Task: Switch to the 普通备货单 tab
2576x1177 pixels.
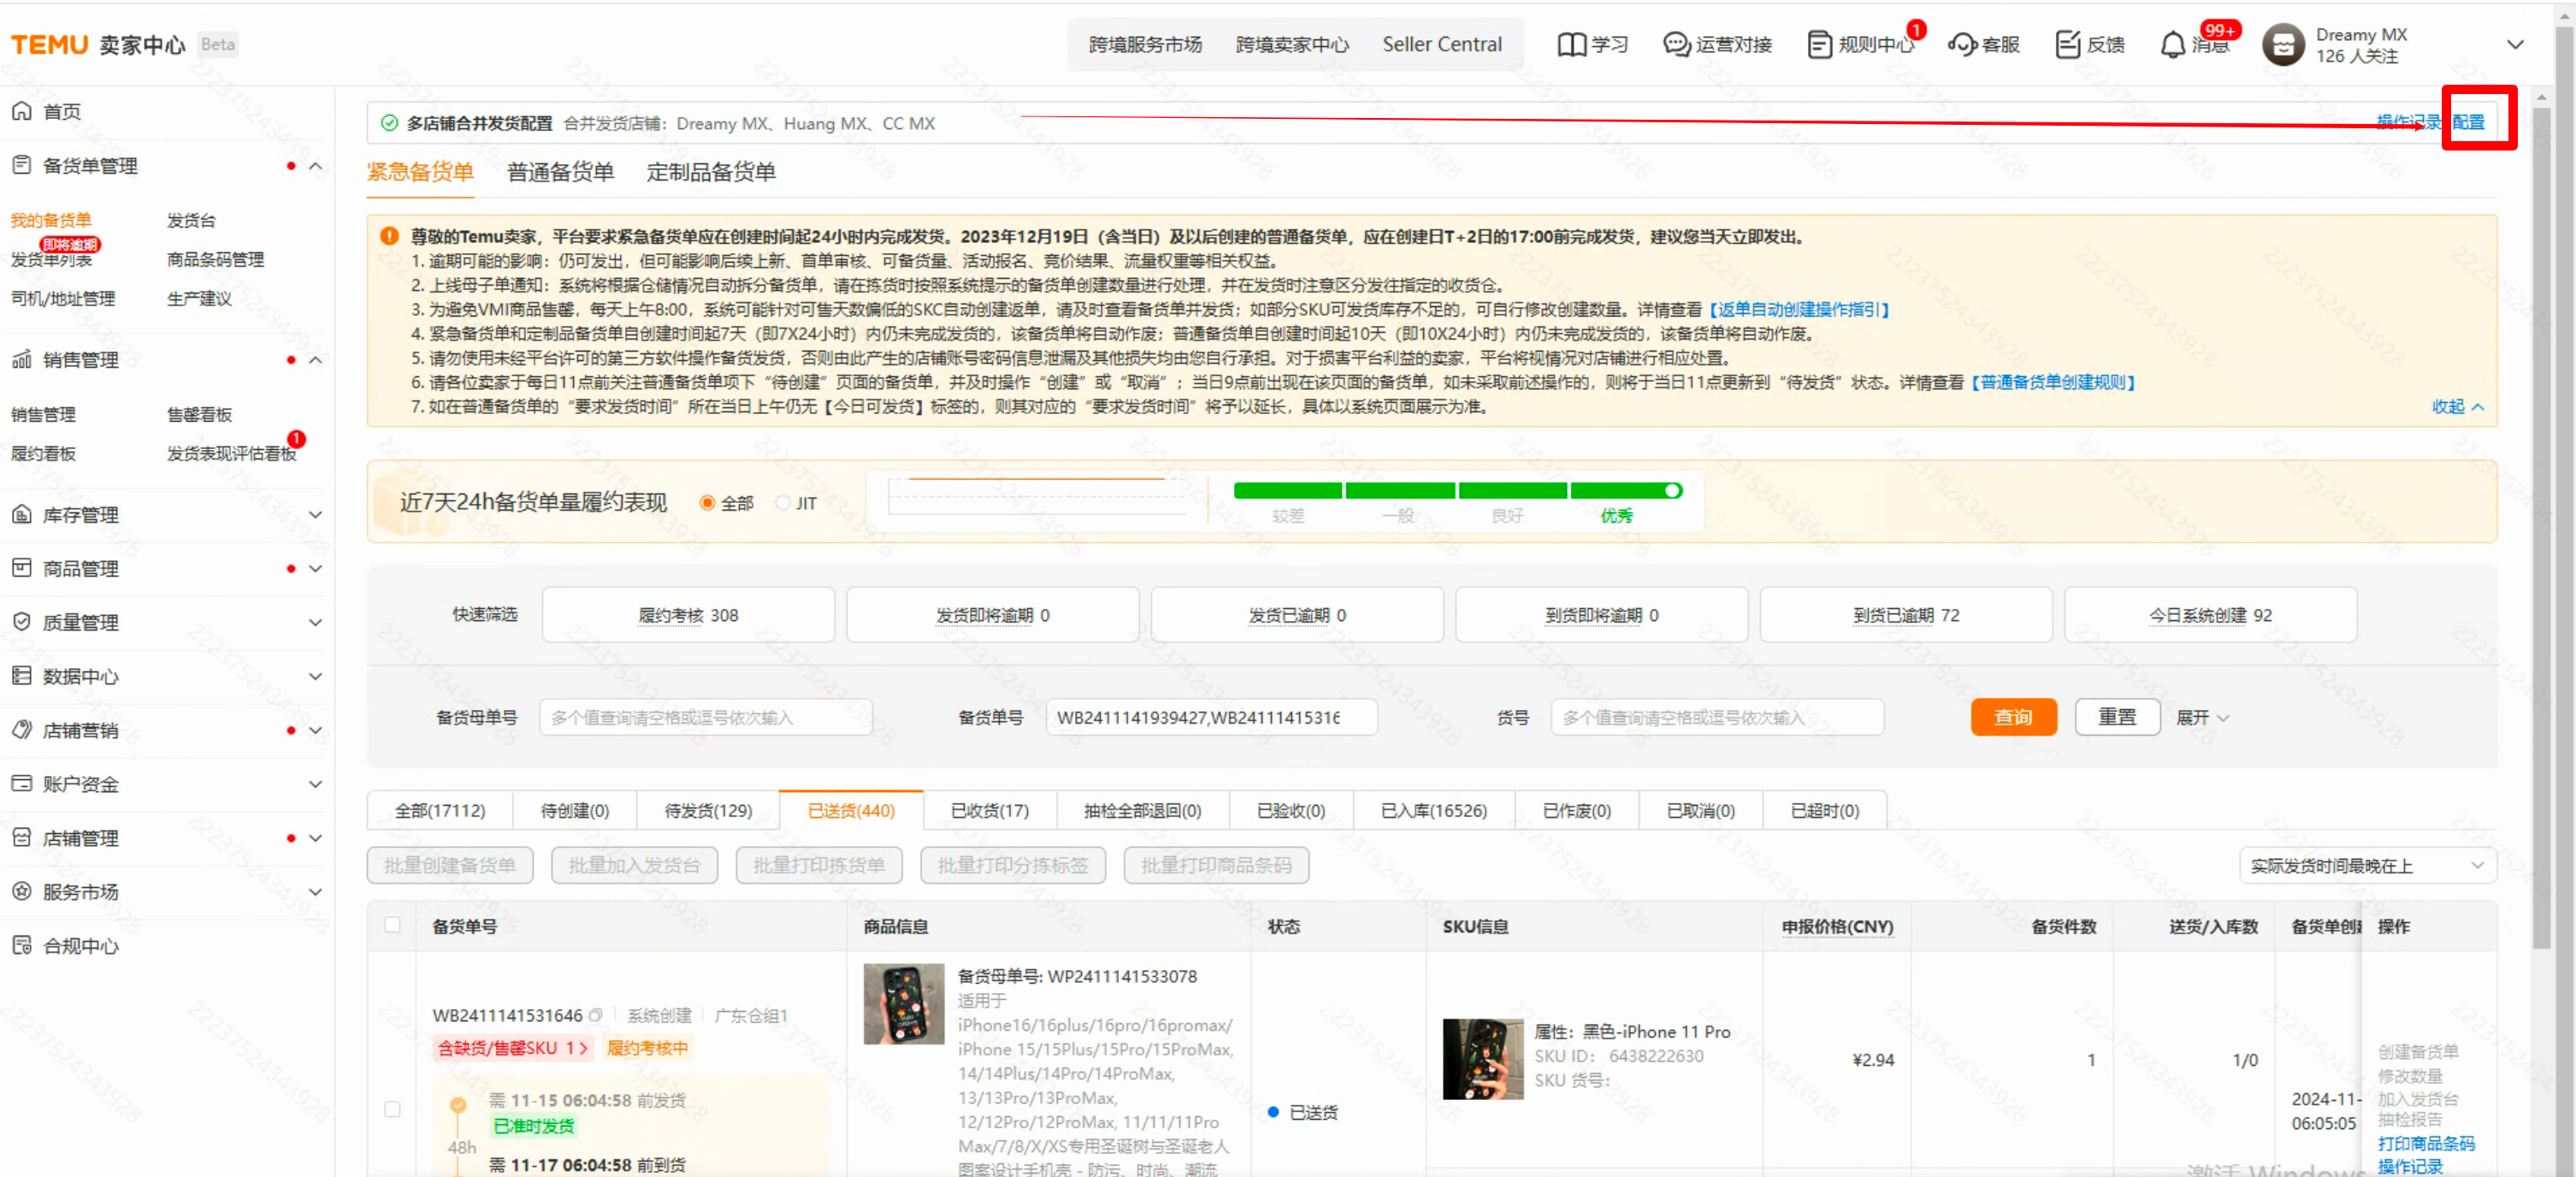Action: [560, 172]
